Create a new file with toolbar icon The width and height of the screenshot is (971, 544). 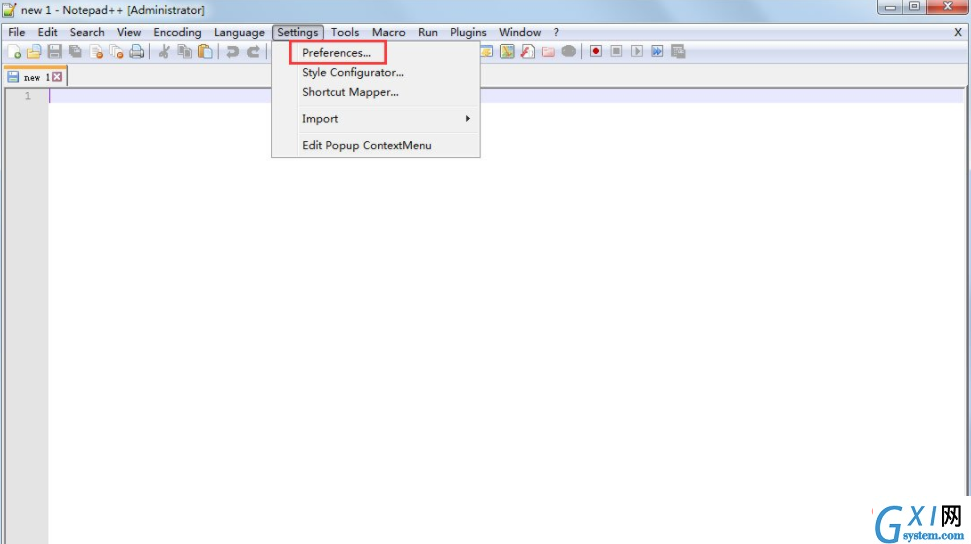[14, 51]
